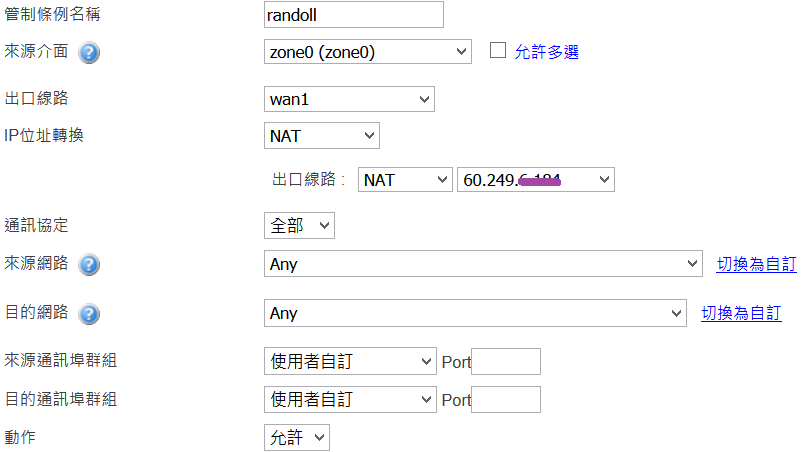Click 切換為自訂 link for 來源網路
The width and height of the screenshot is (810, 452).
[x=756, y=264]
